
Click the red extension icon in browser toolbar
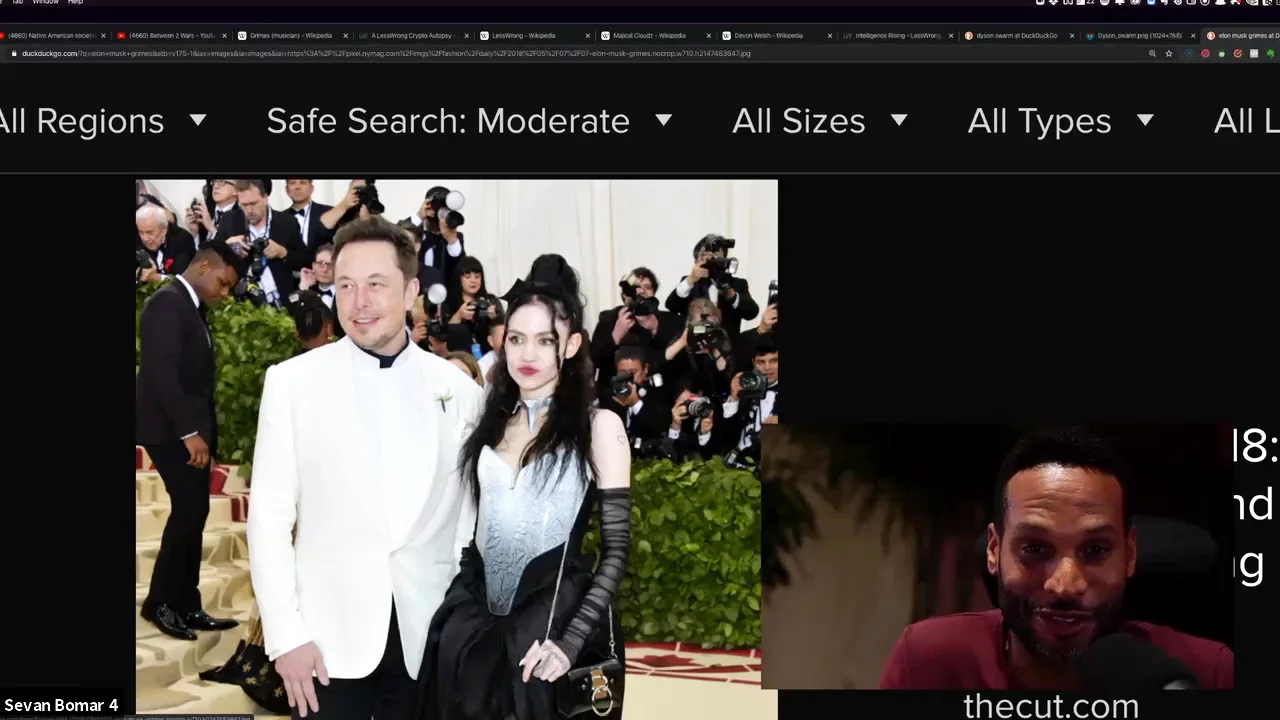pyautogui.click(x=1205, y=54)
